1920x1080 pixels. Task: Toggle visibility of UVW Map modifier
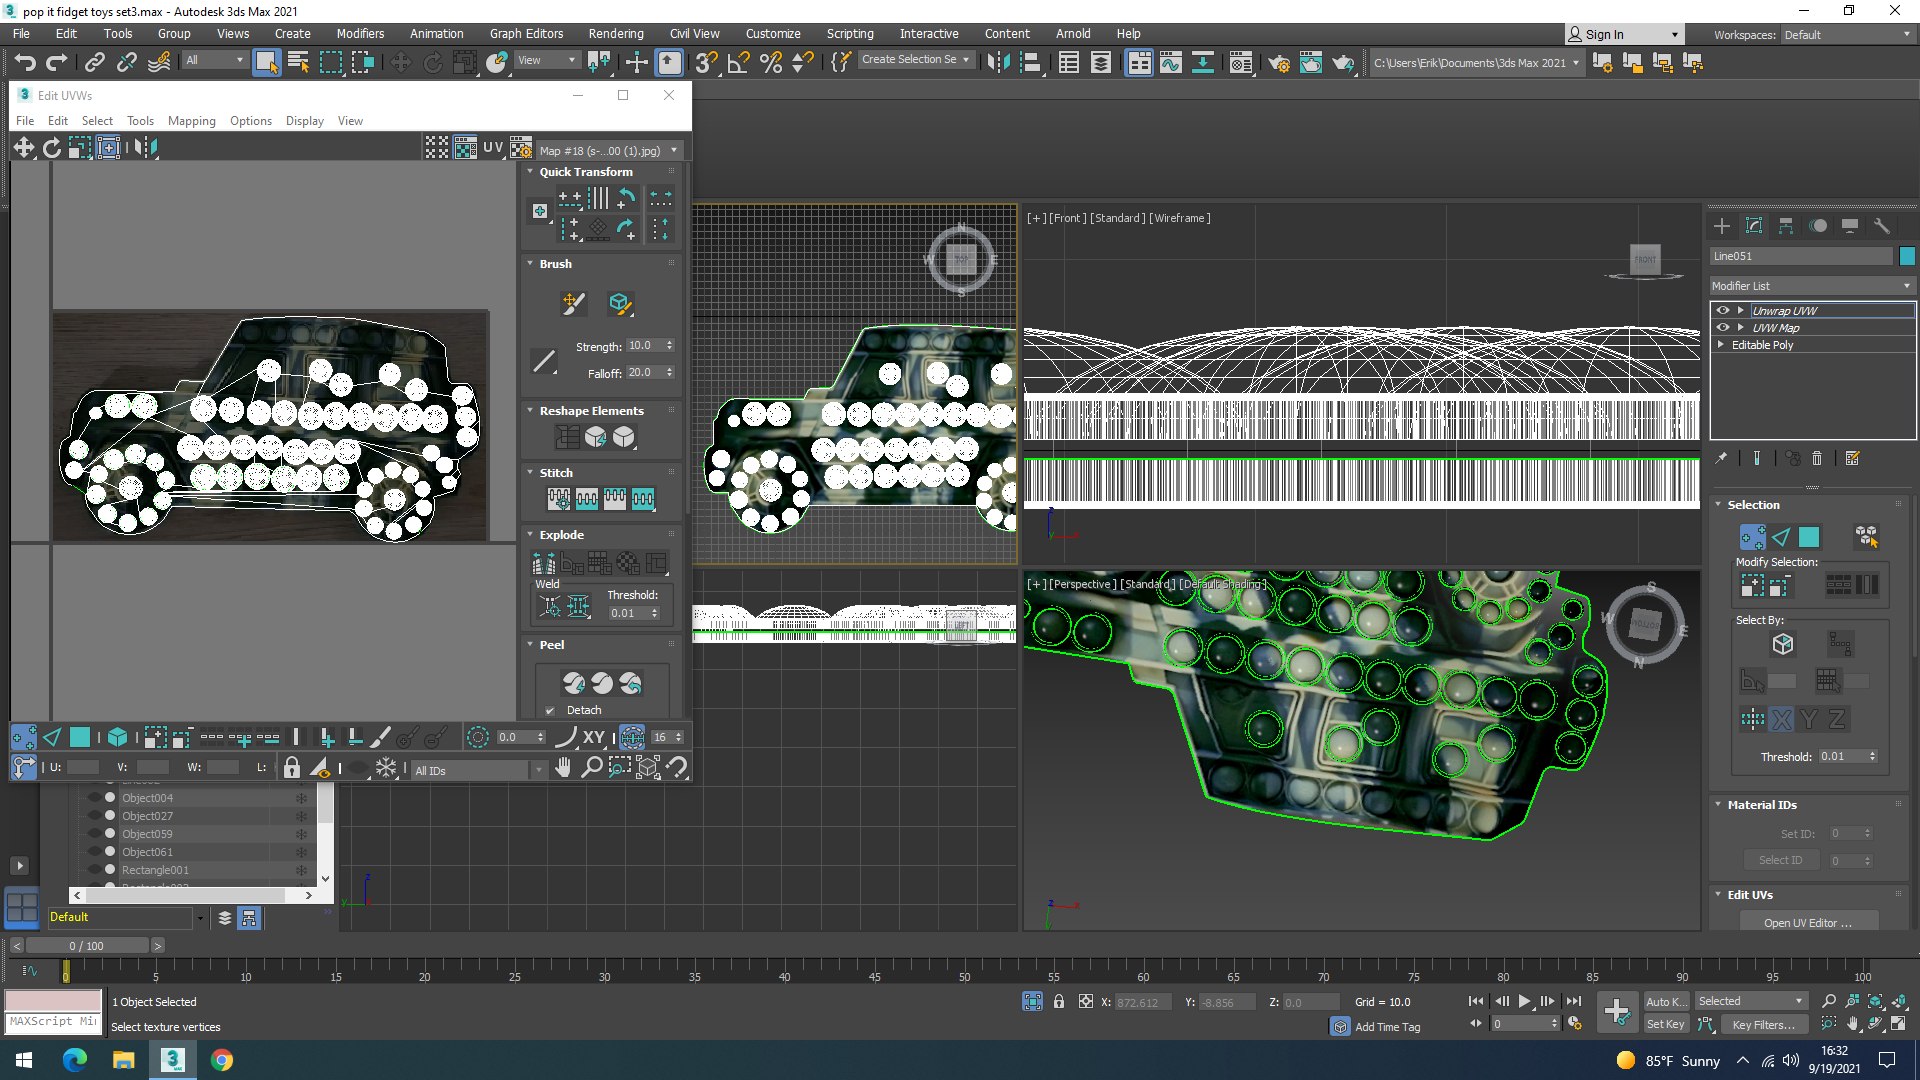coord(1722,328)
